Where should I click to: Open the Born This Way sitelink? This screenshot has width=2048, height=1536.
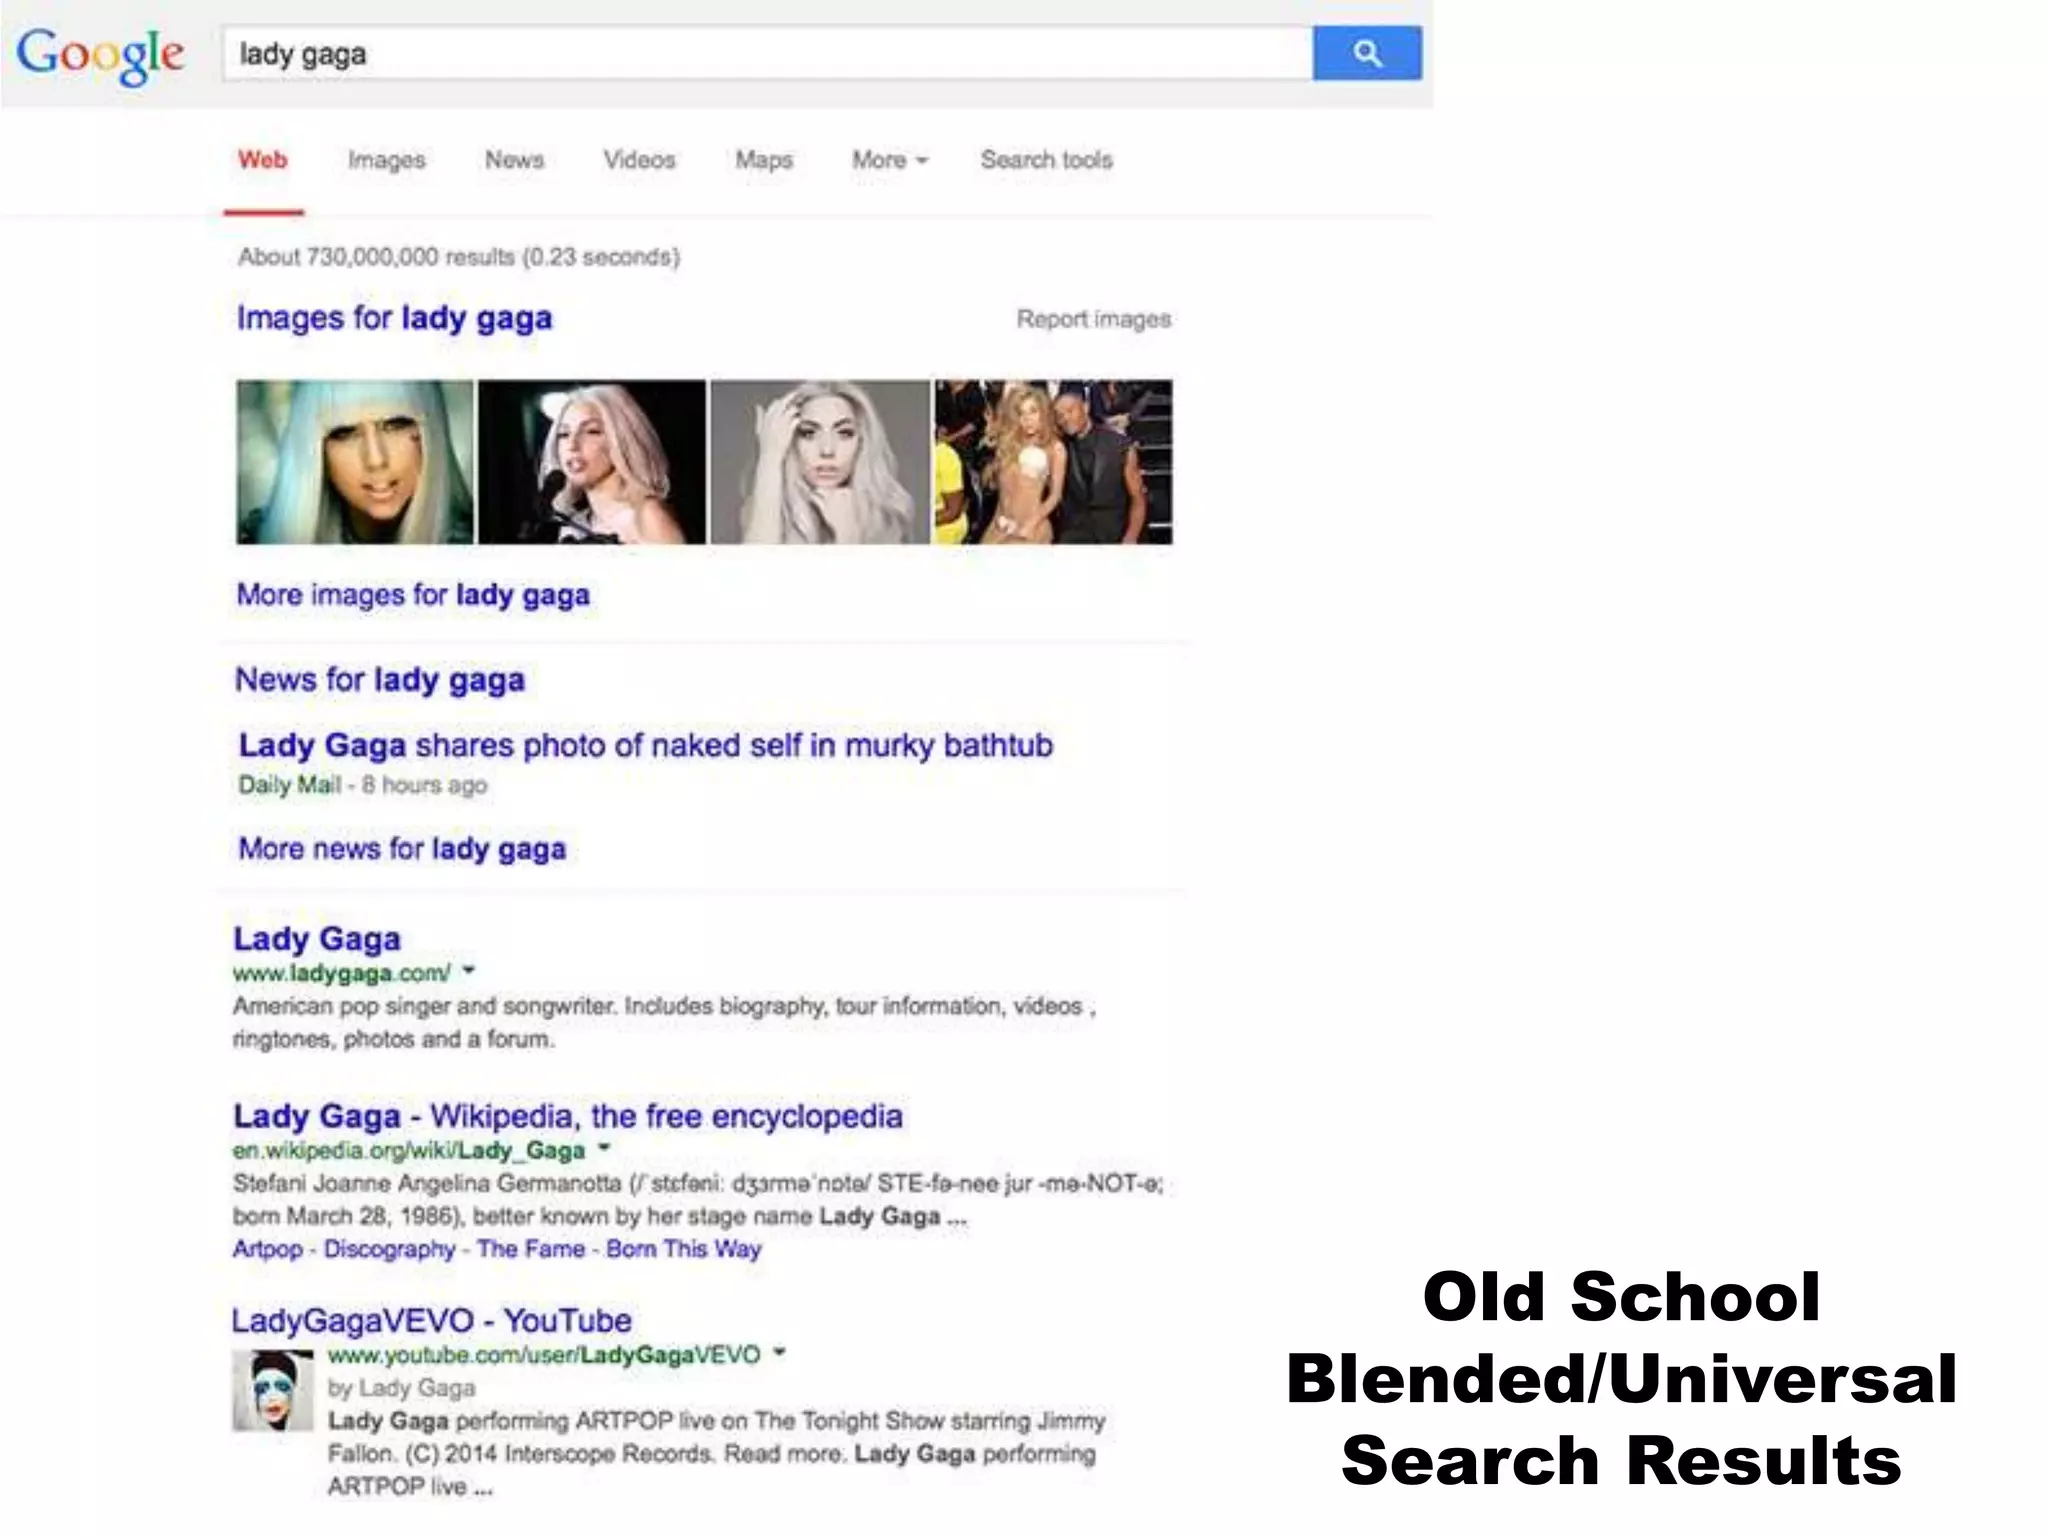click(684, 1249)
